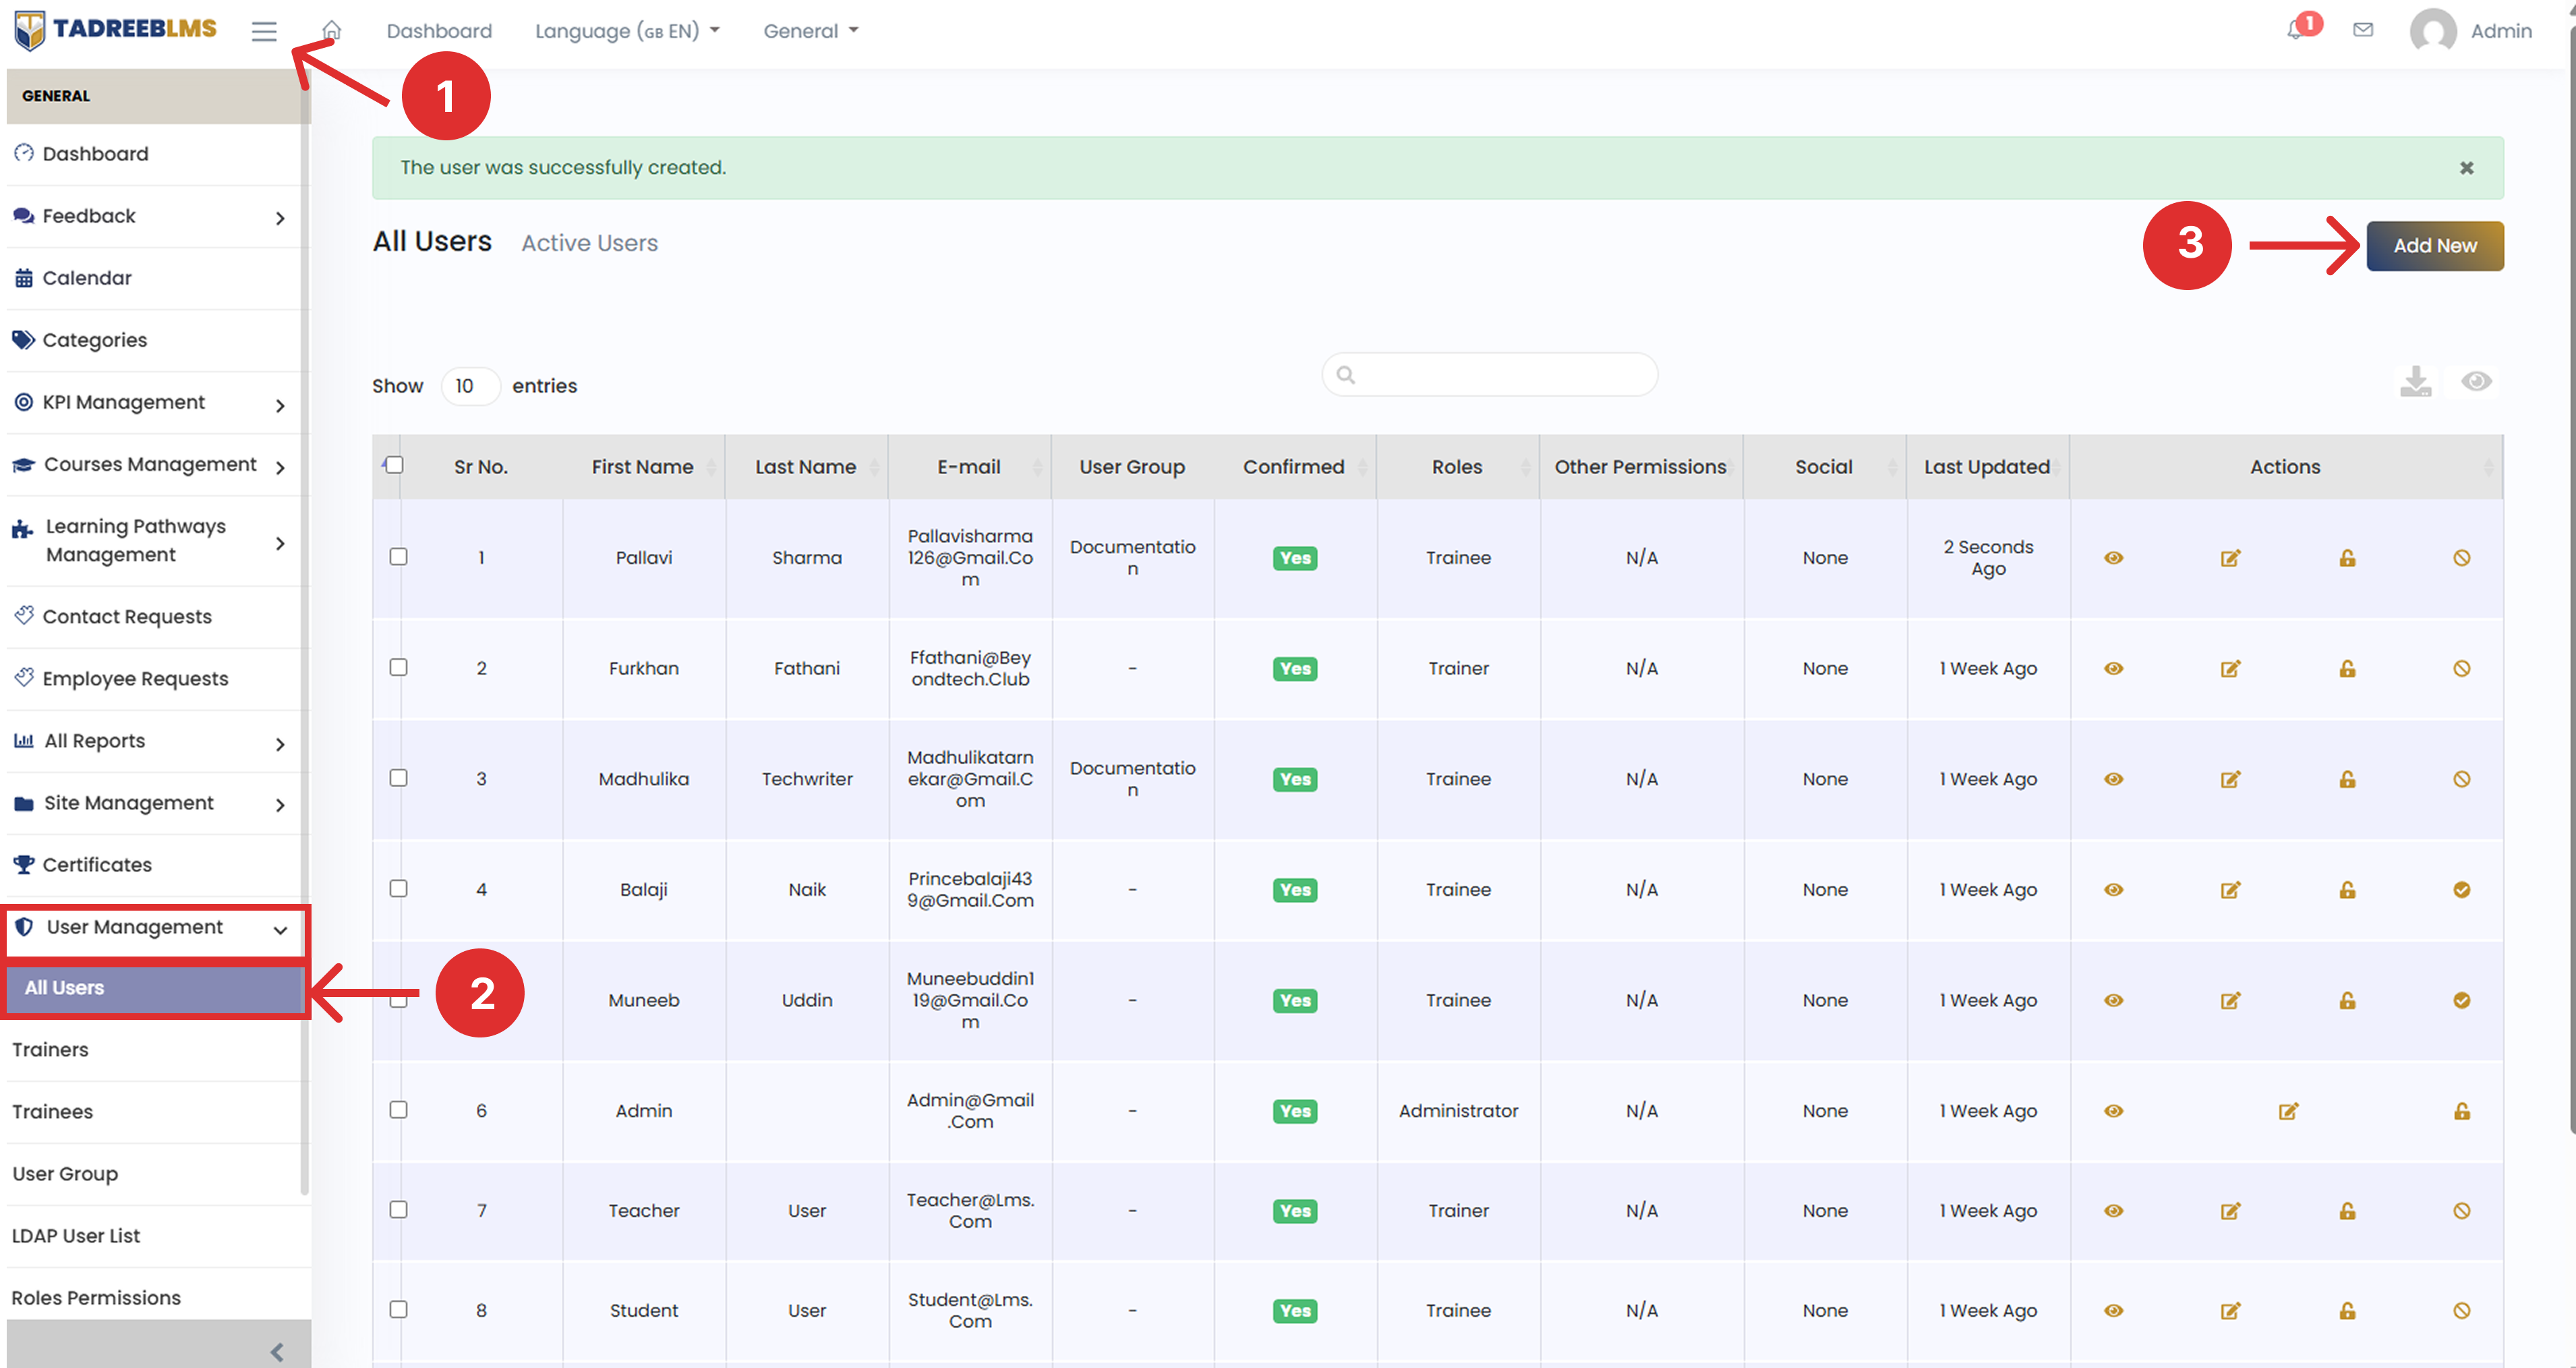Viewport: 2576px width, 1368px height.
Task: Click ban icon in Teacher row
Action: (2462, 1211)
